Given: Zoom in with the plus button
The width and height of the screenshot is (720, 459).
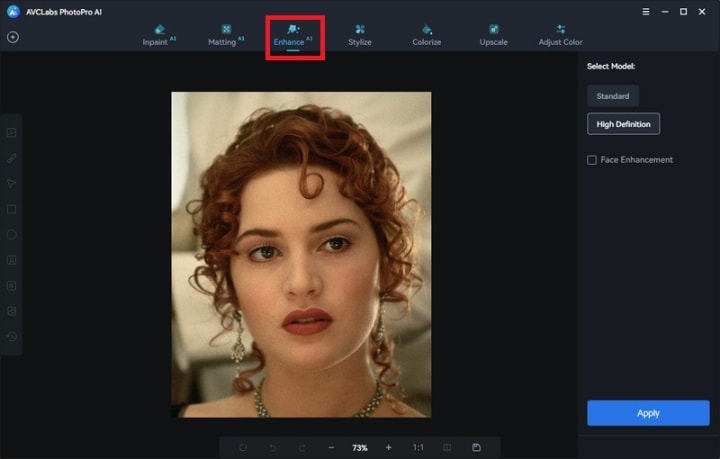Looking at the screenshot, I should [388, 447].
